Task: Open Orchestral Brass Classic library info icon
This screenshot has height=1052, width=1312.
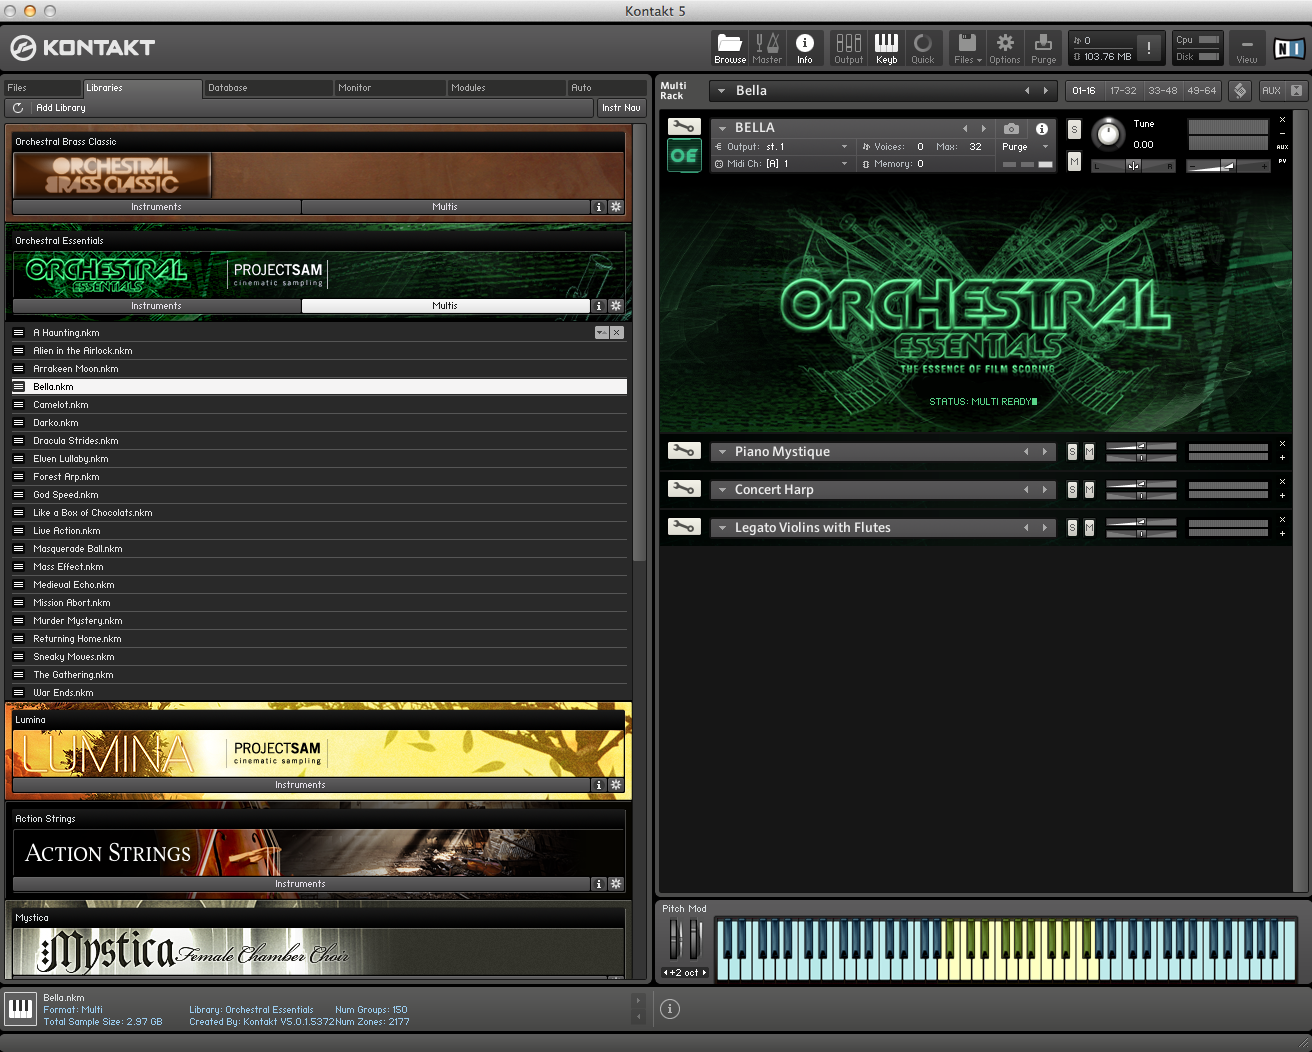Action: point(599,207)
